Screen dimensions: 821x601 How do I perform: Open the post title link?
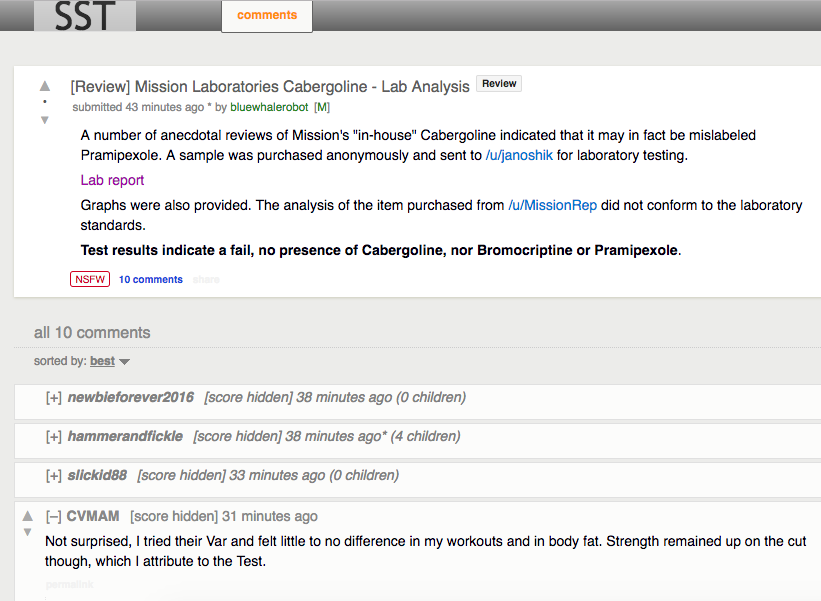tap(270, 87)
